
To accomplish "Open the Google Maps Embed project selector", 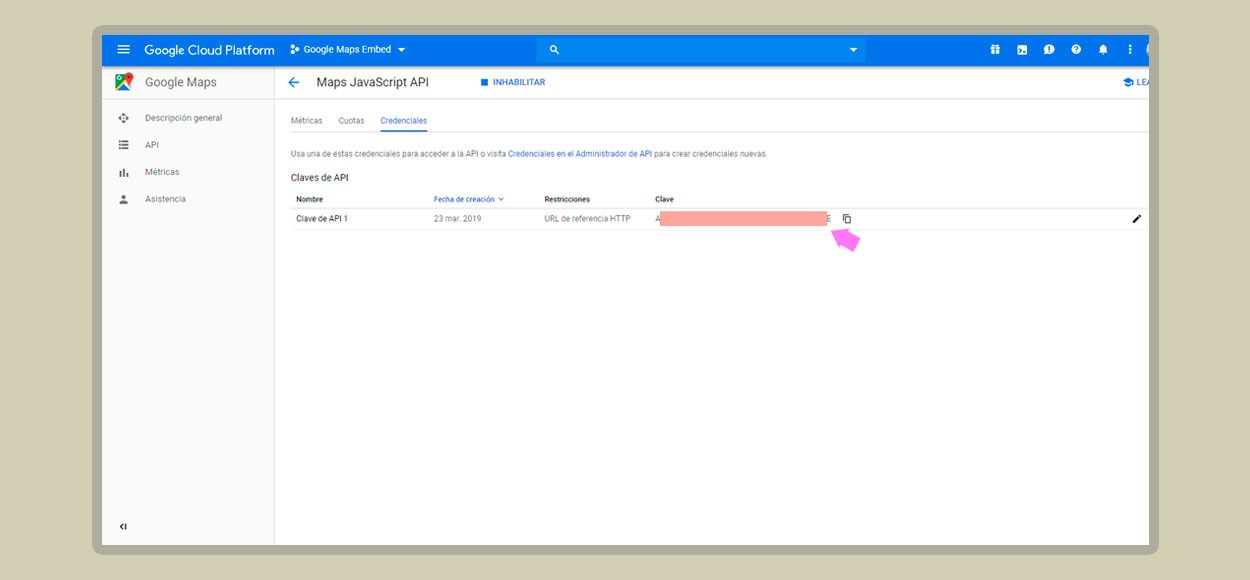I will coord(348,50).
